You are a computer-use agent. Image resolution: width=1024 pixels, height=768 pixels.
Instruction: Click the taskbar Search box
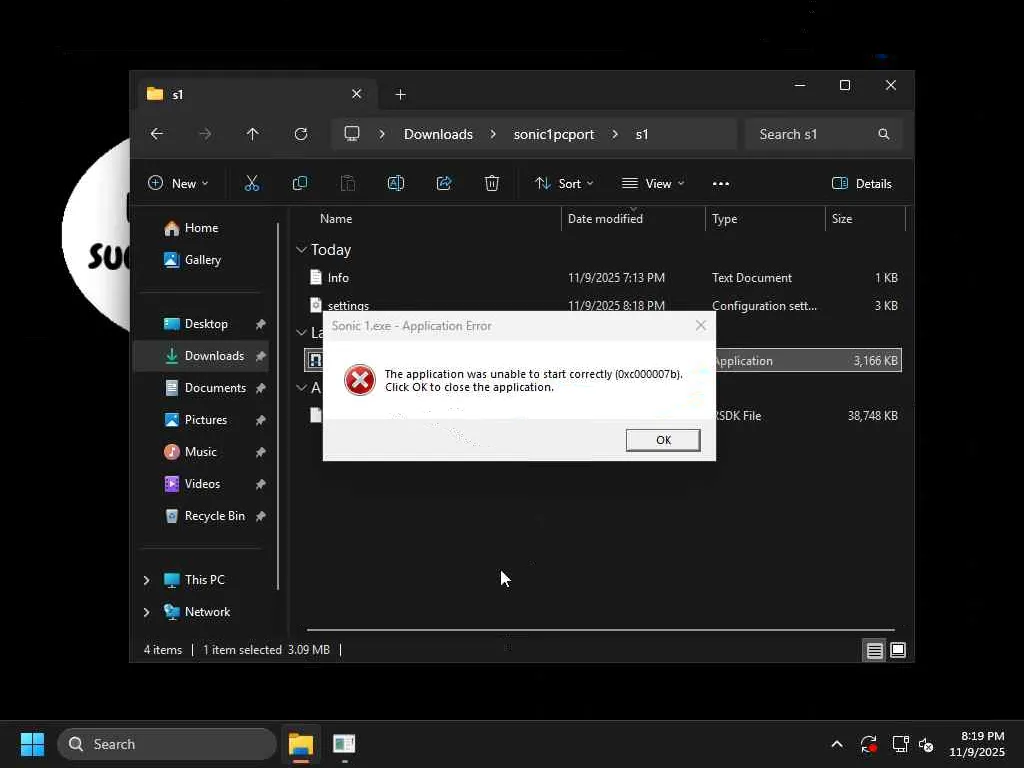167,744
